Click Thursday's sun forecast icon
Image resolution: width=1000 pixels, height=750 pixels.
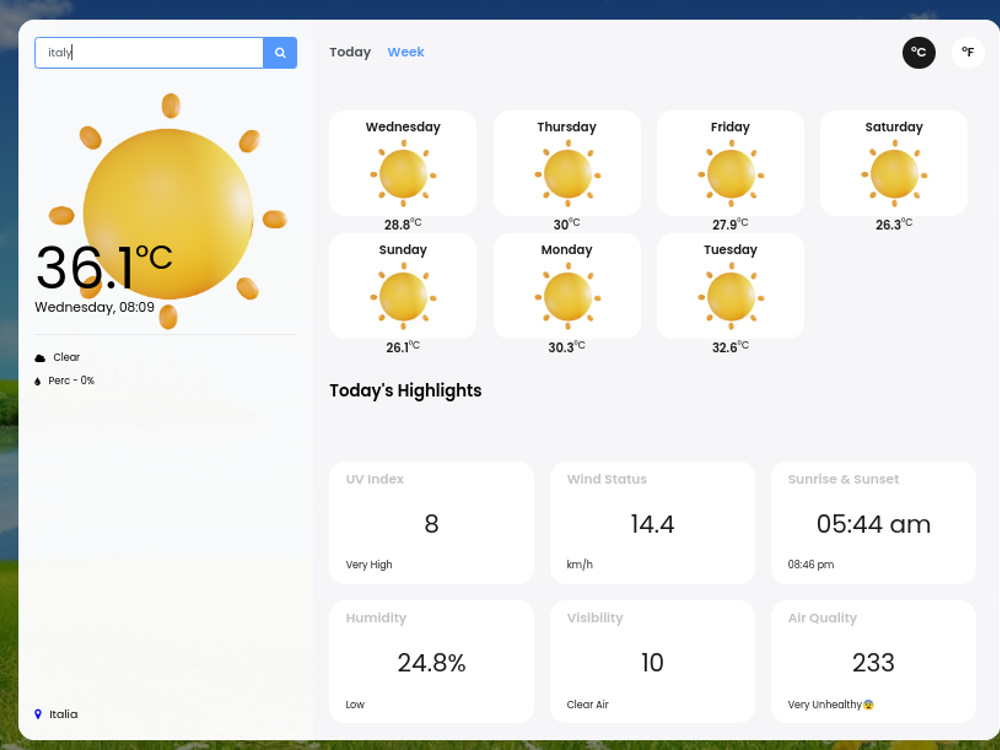coord(567,174)
